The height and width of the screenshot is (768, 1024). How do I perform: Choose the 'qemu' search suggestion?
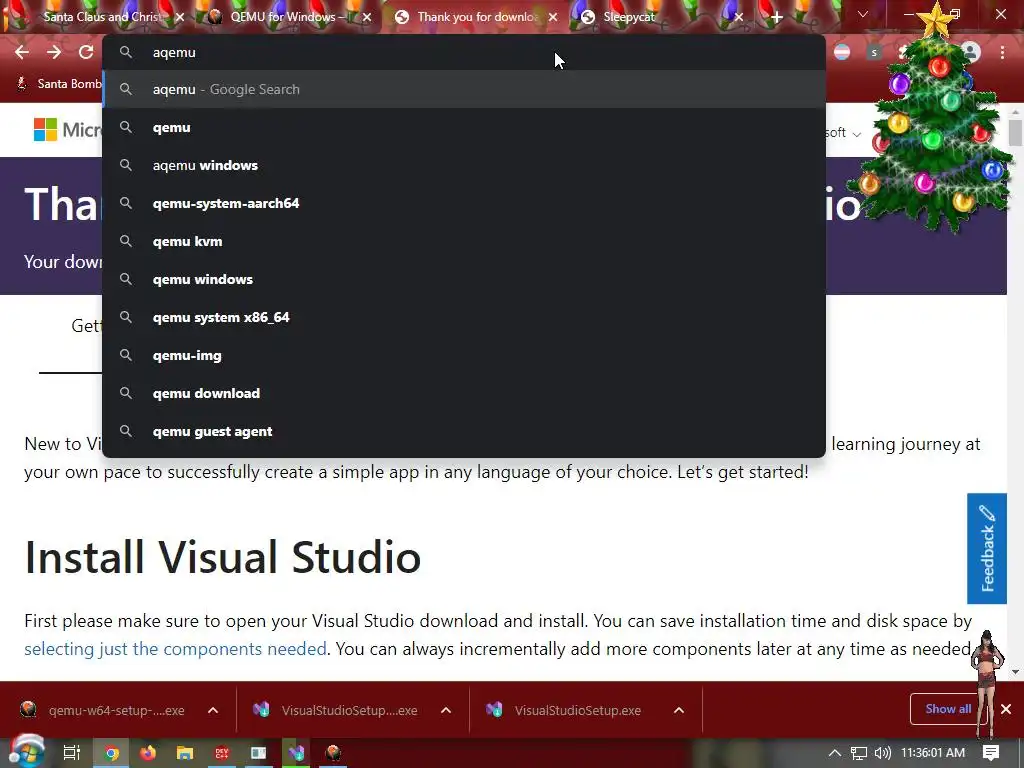tap(464, 127)
